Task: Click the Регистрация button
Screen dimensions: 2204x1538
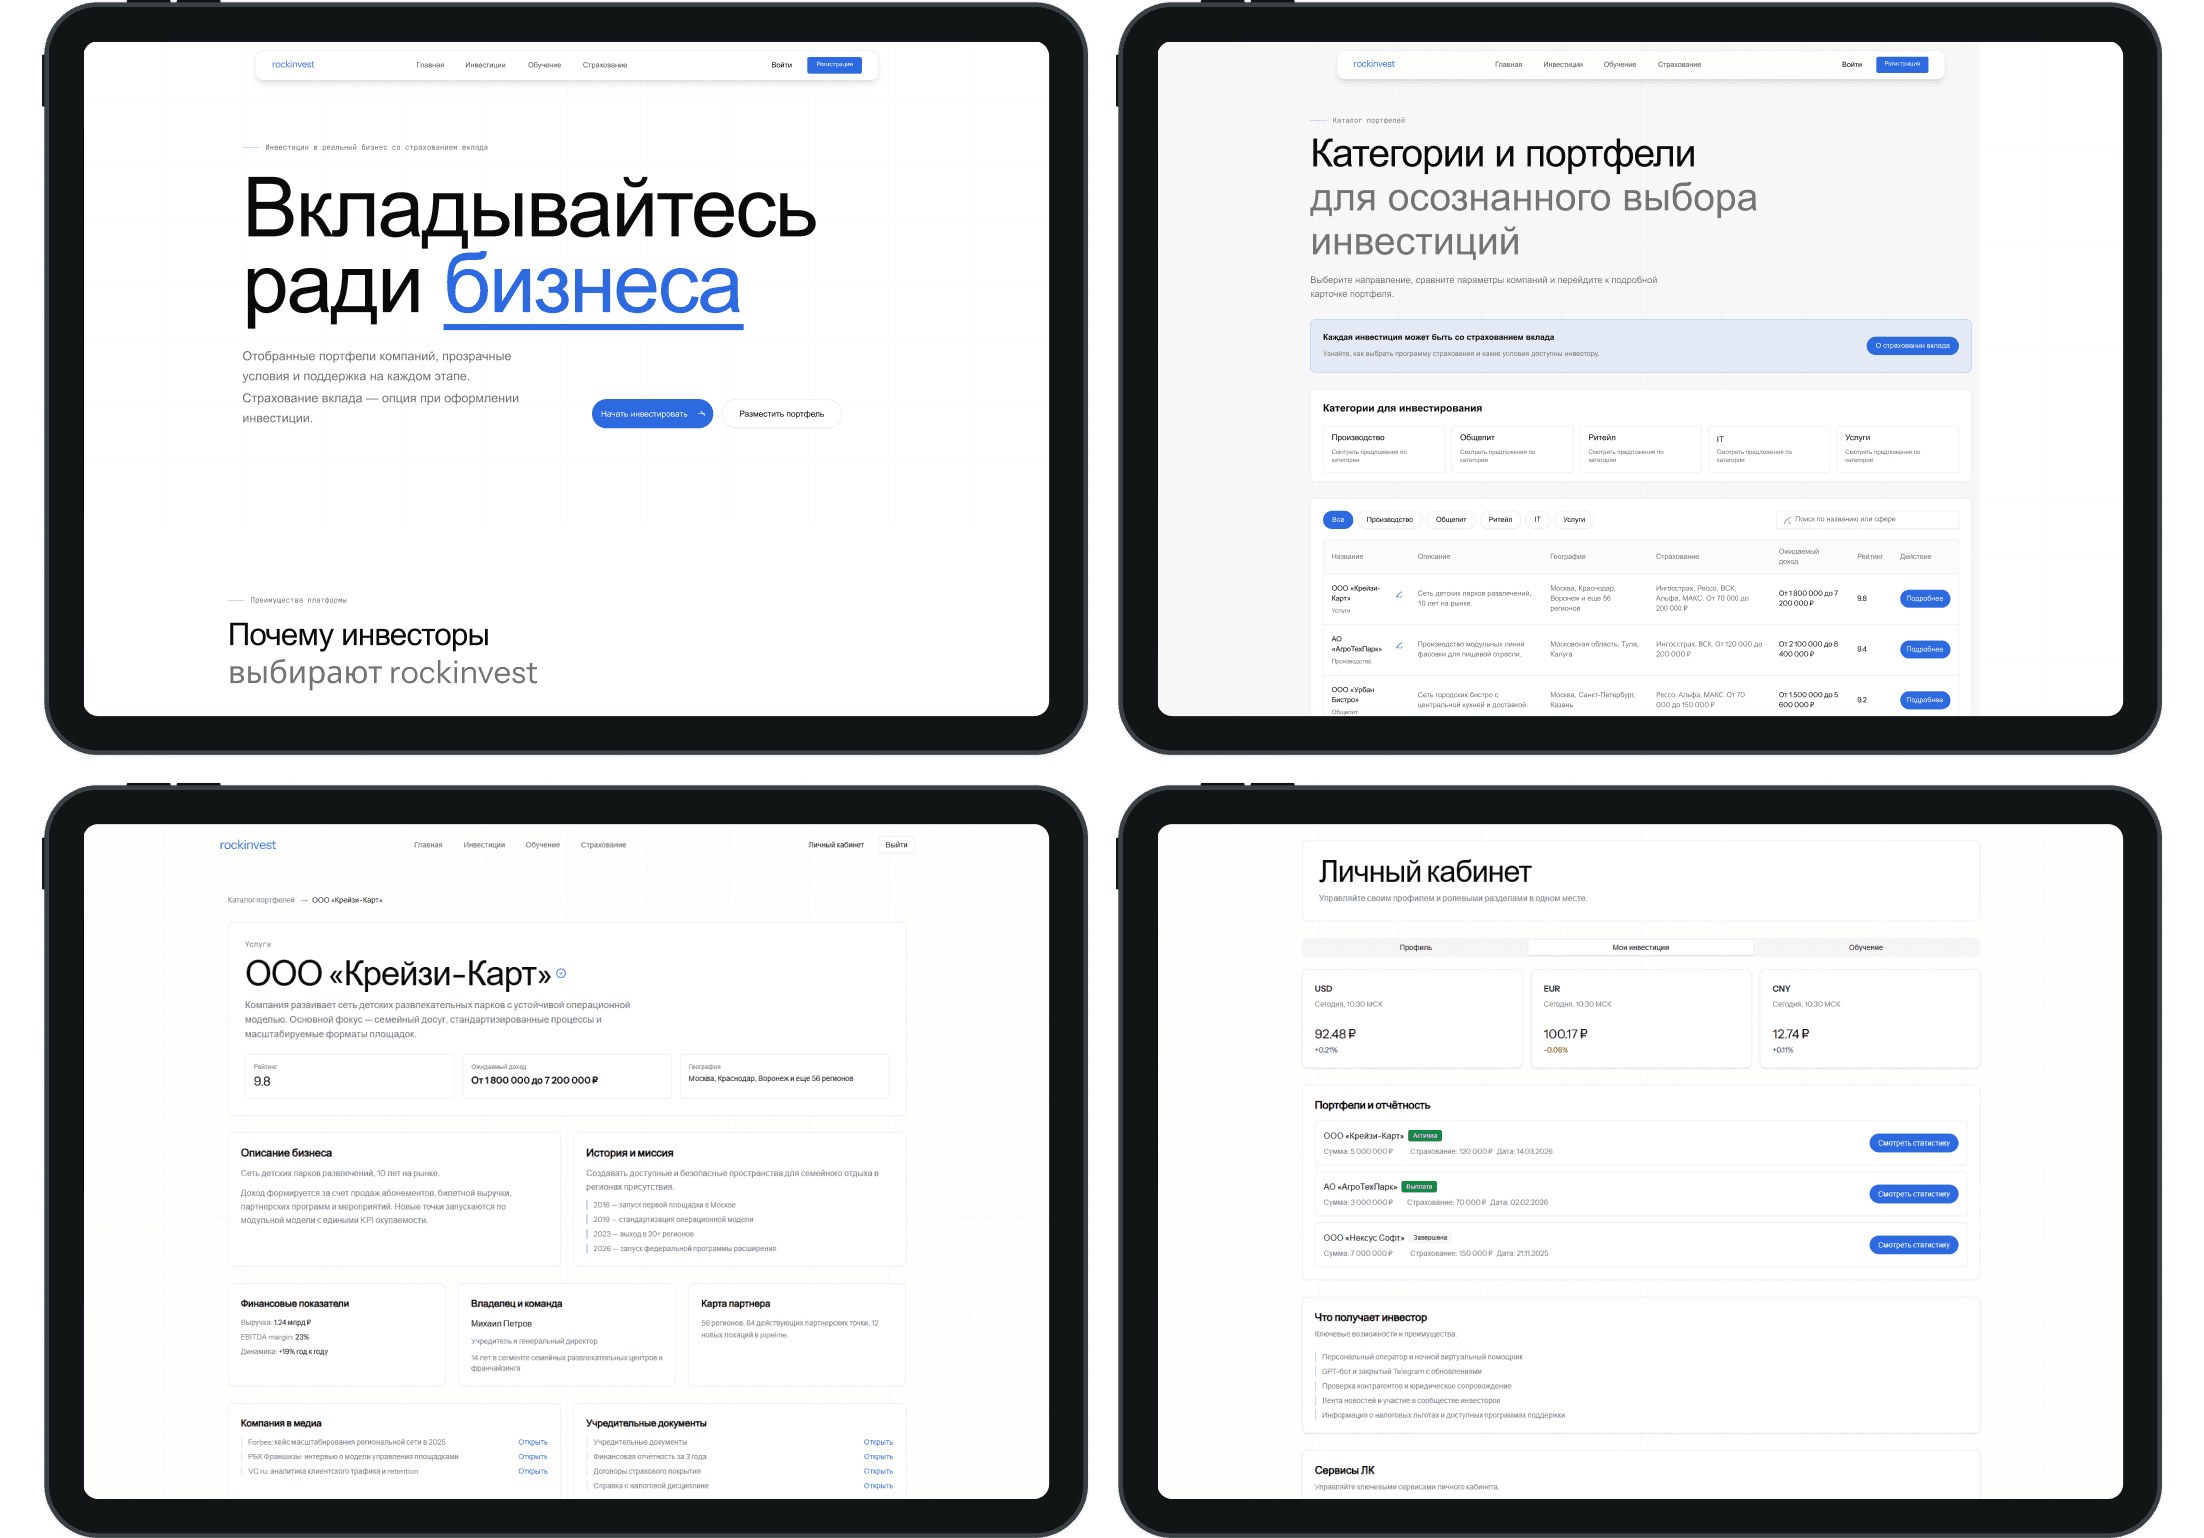Action: pos(835,64)
